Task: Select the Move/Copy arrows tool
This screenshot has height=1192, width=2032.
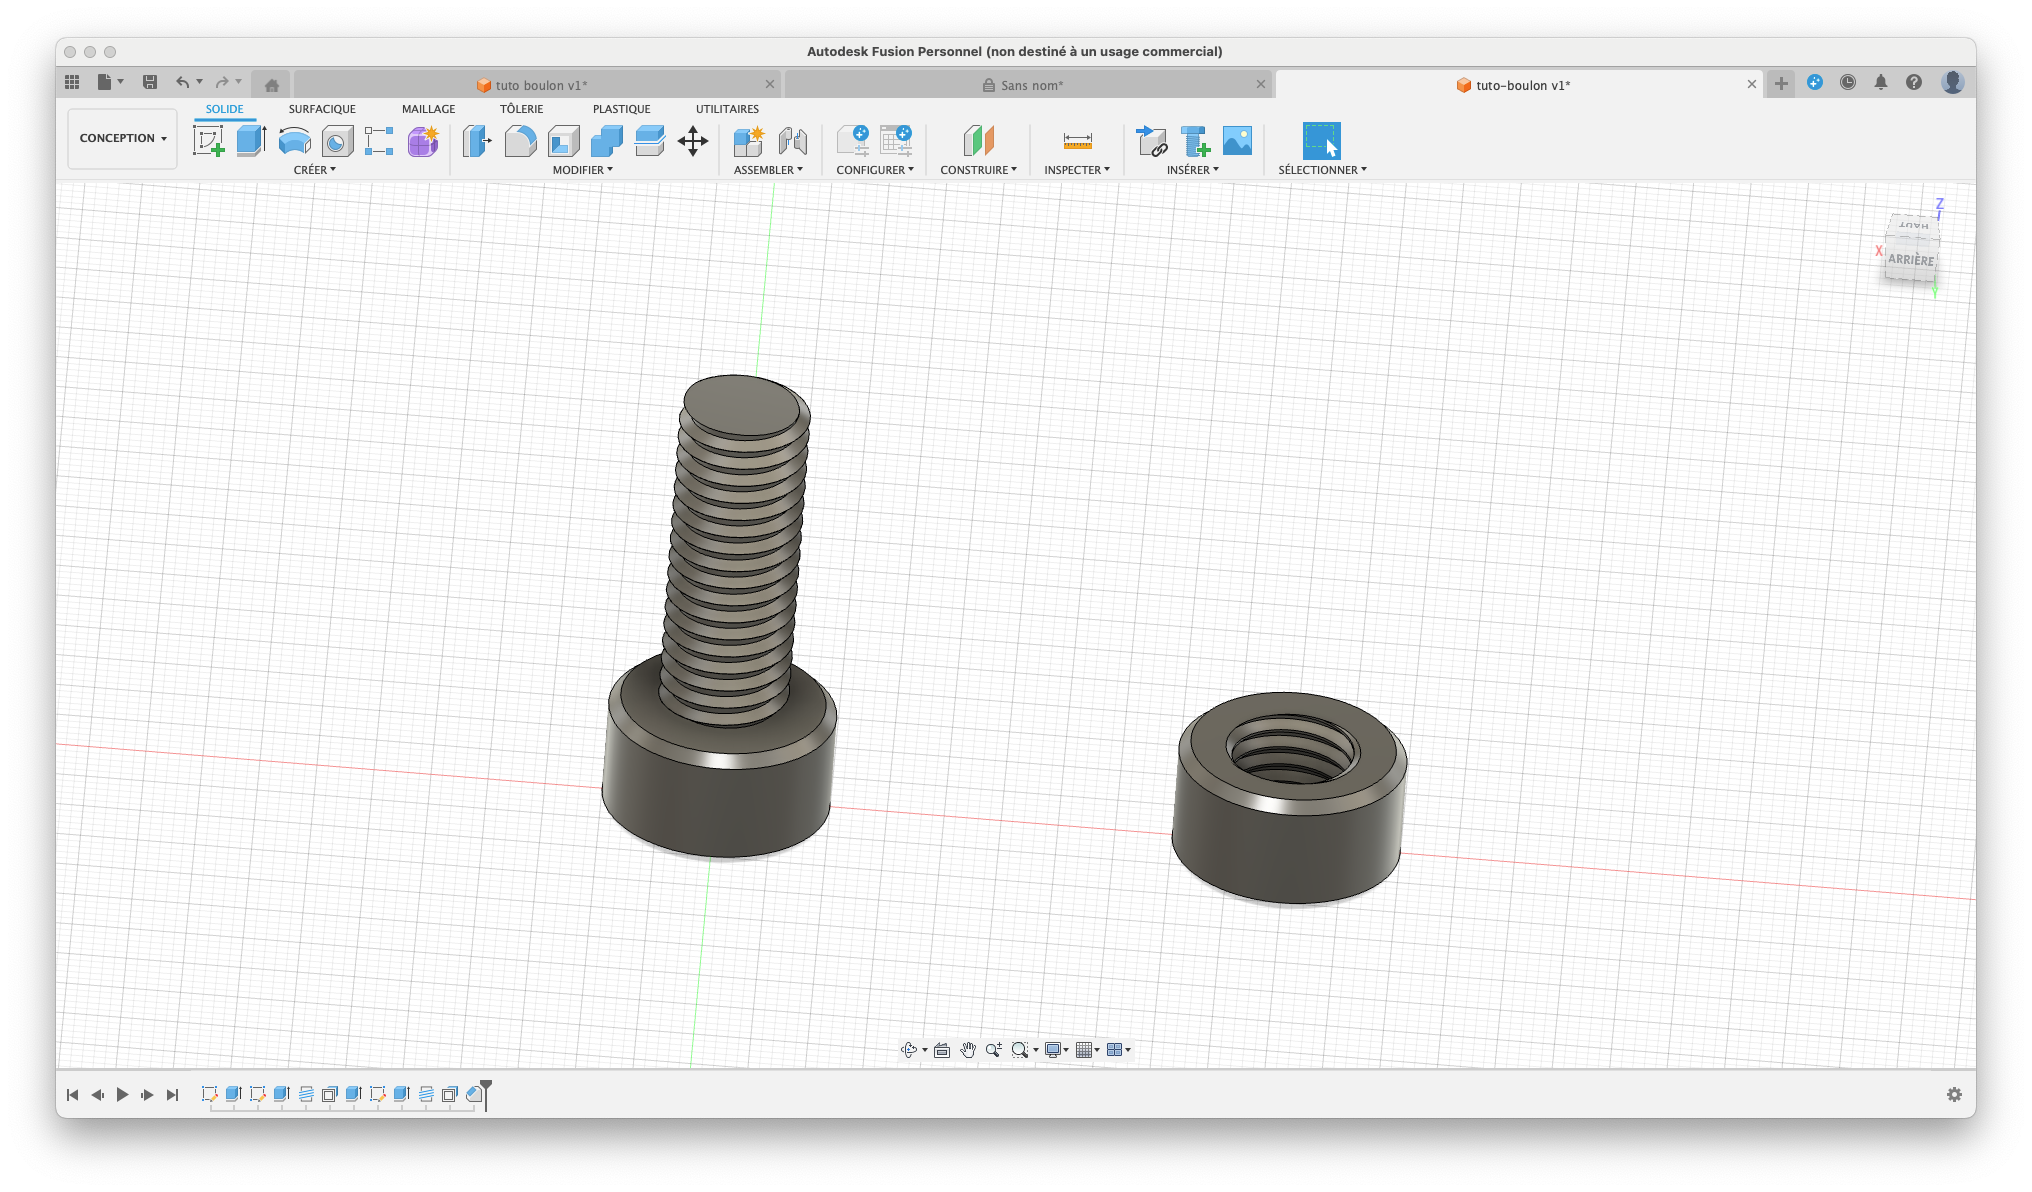Action: pos(693,141)
